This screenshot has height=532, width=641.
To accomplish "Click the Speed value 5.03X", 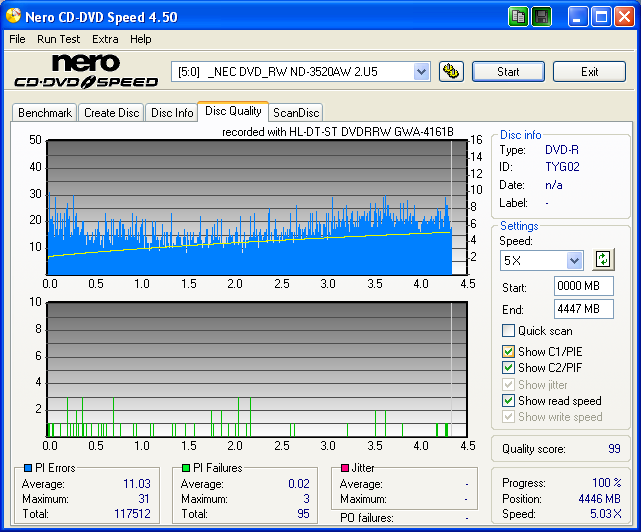I will coord(605,513).
